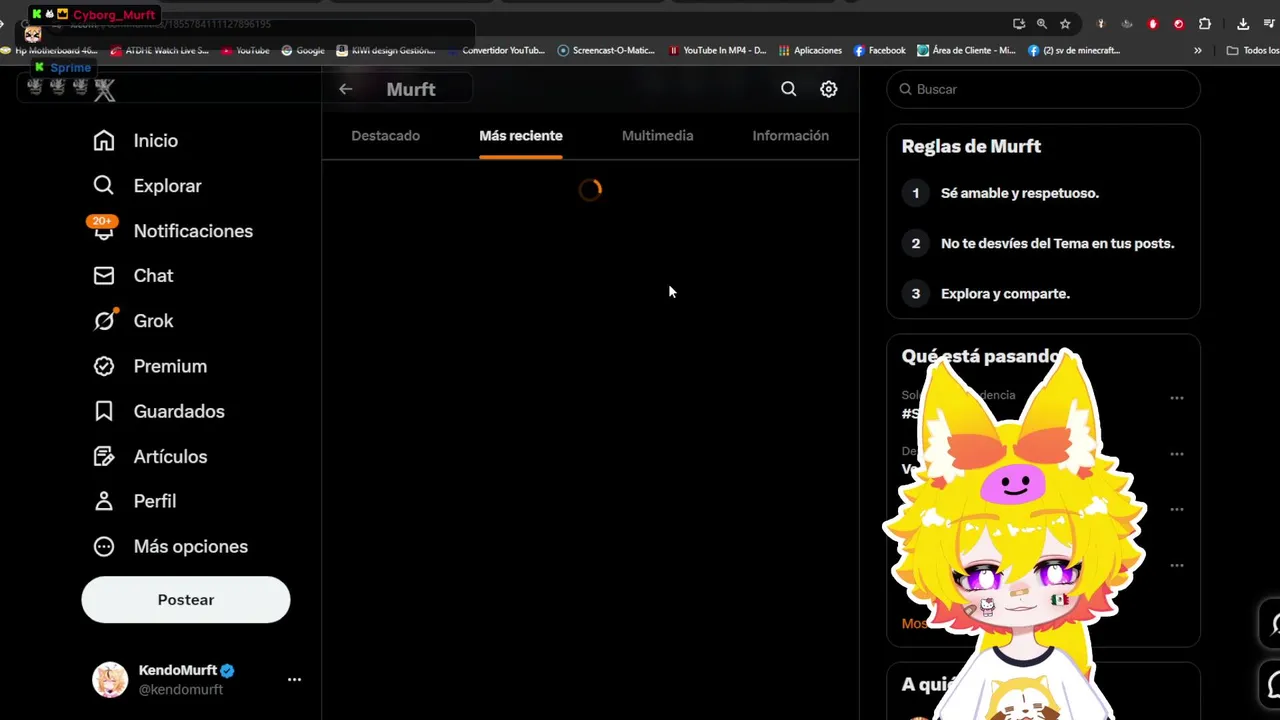Open YouTube bookmark

click(246, 50)
